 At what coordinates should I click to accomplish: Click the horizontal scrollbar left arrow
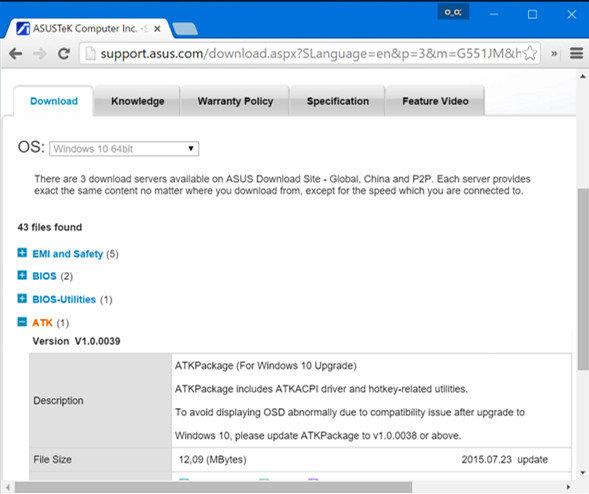tap(8, 488)
